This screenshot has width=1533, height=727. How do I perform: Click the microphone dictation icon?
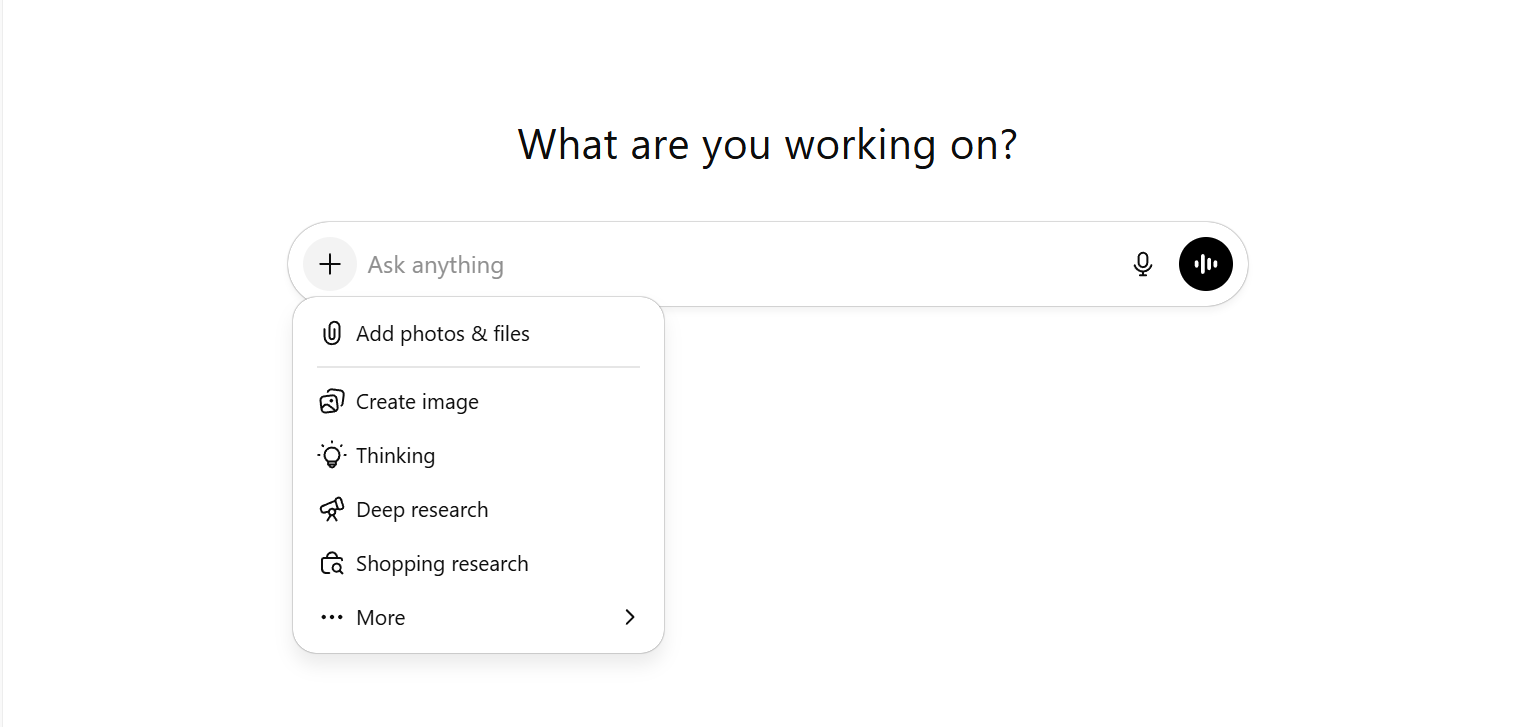1143,264
